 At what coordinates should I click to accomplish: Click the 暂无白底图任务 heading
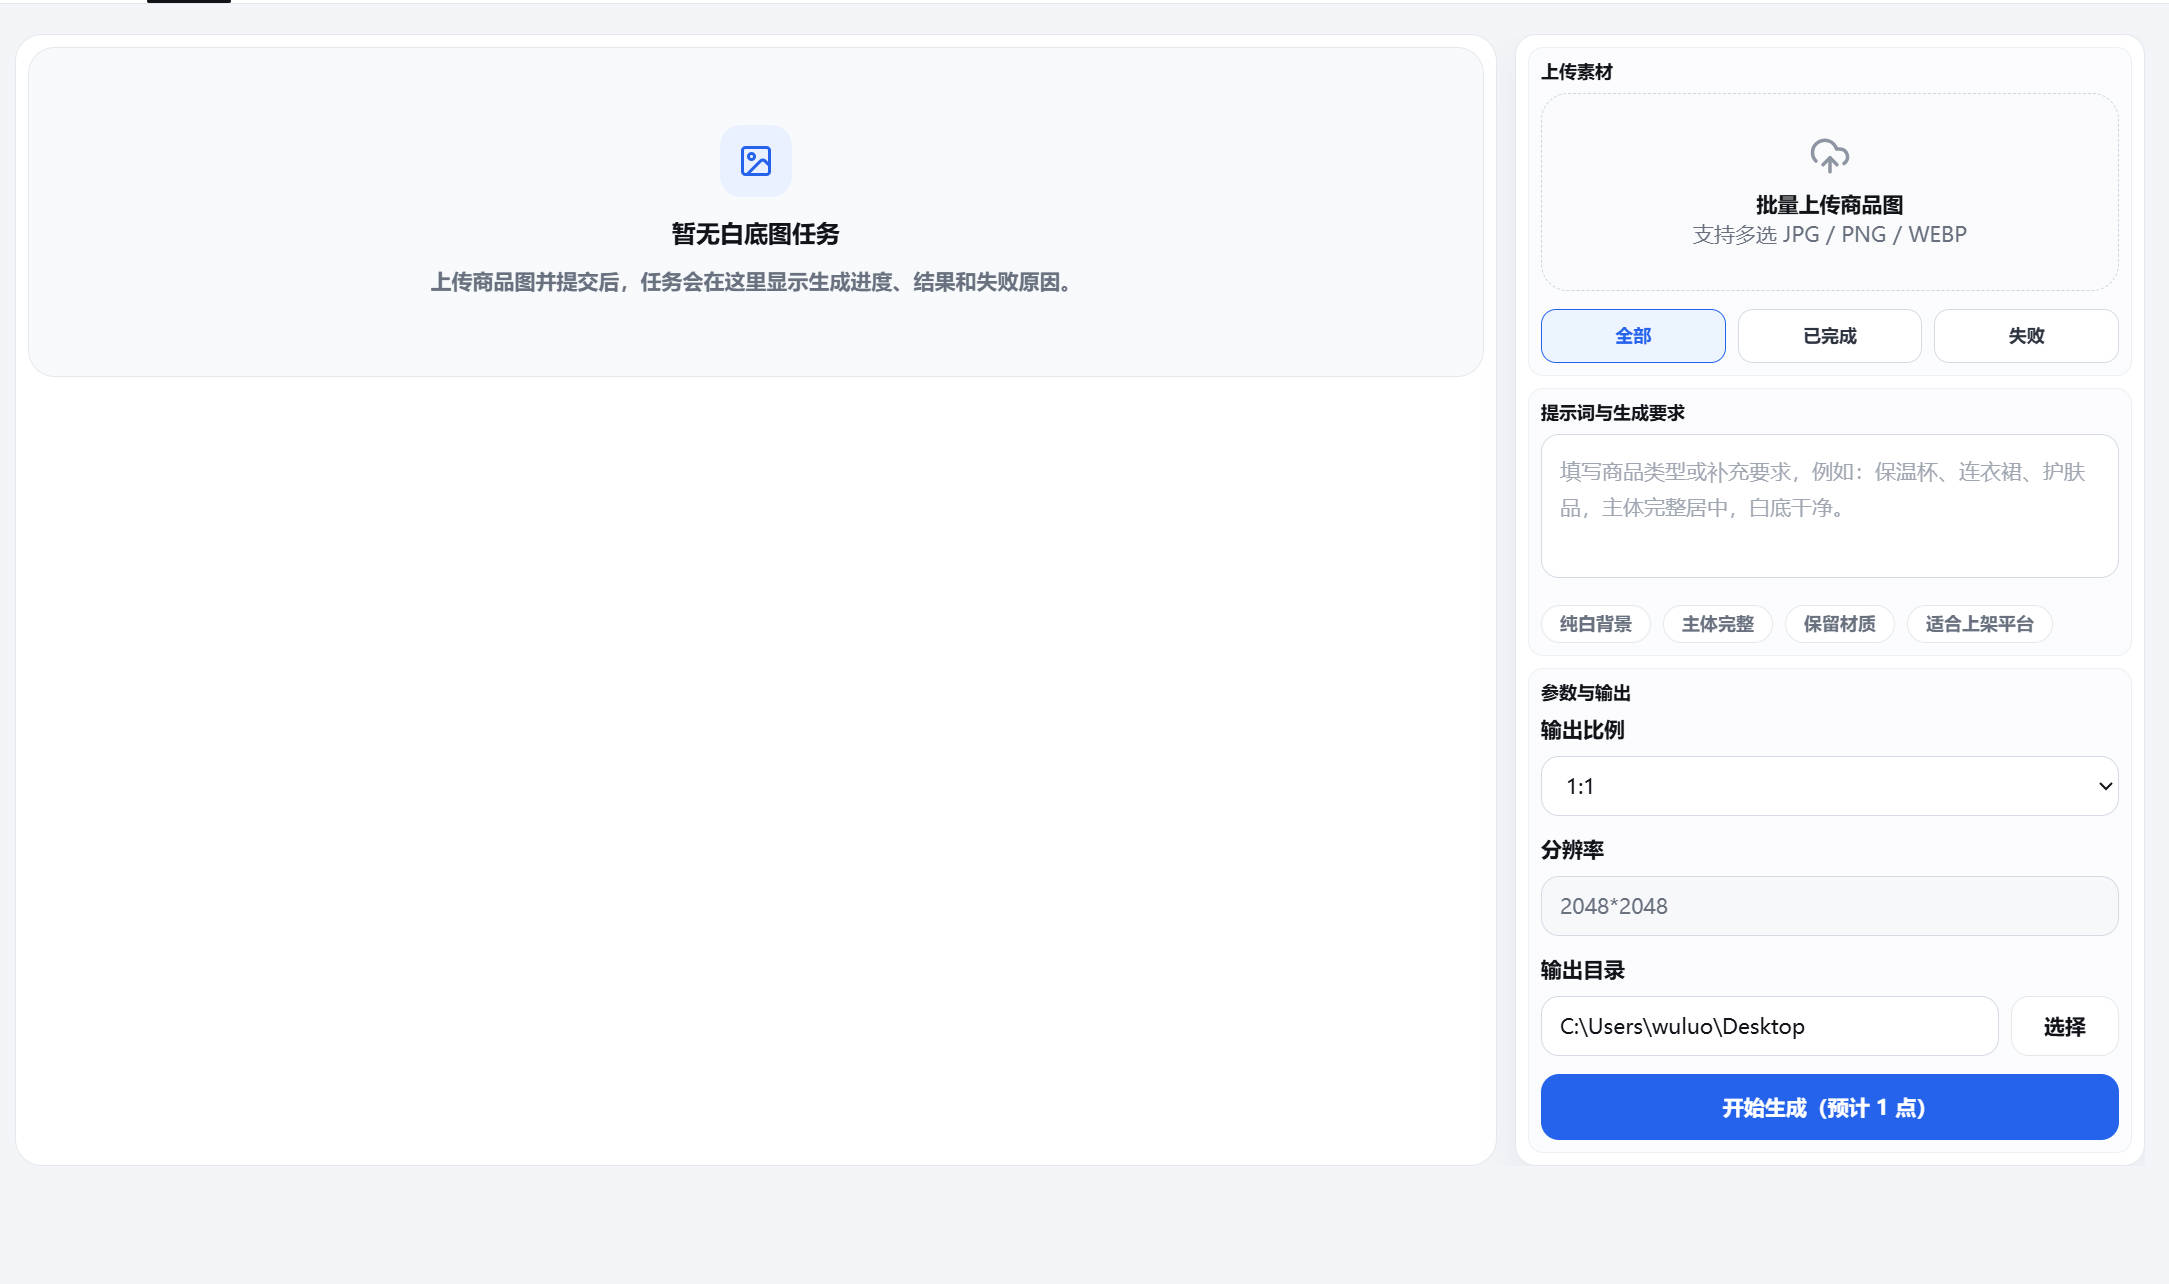pos(756,234)
